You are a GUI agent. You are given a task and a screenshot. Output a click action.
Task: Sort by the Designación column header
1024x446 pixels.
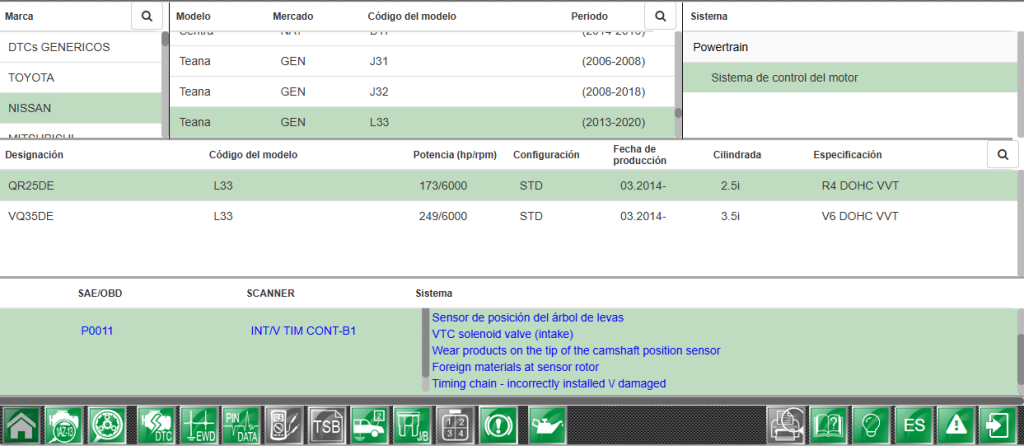[34, 155]
